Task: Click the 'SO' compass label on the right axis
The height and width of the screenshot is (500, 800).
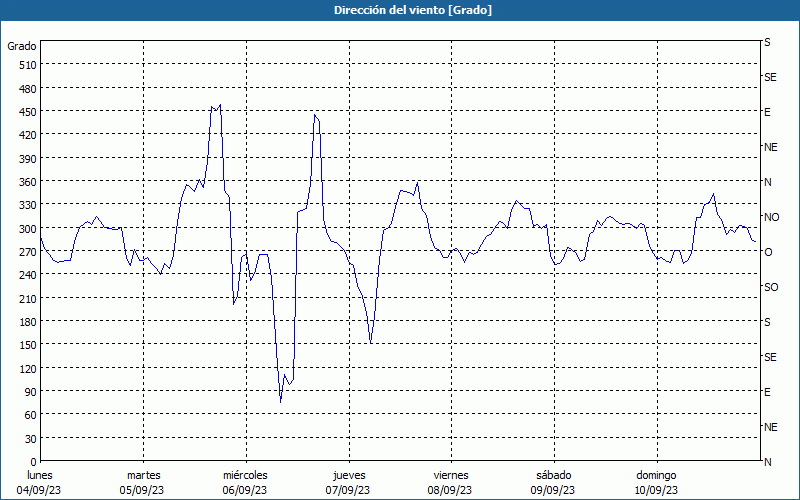Action: [771, 287]
